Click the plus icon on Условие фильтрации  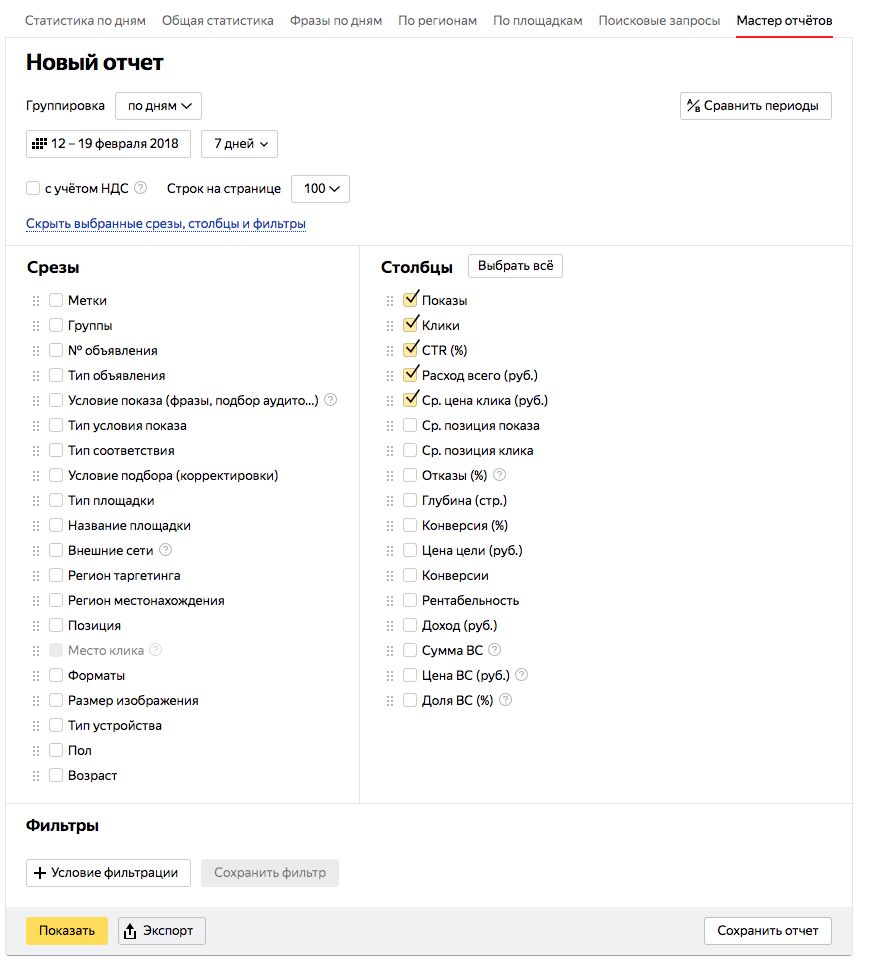point(40,873)
